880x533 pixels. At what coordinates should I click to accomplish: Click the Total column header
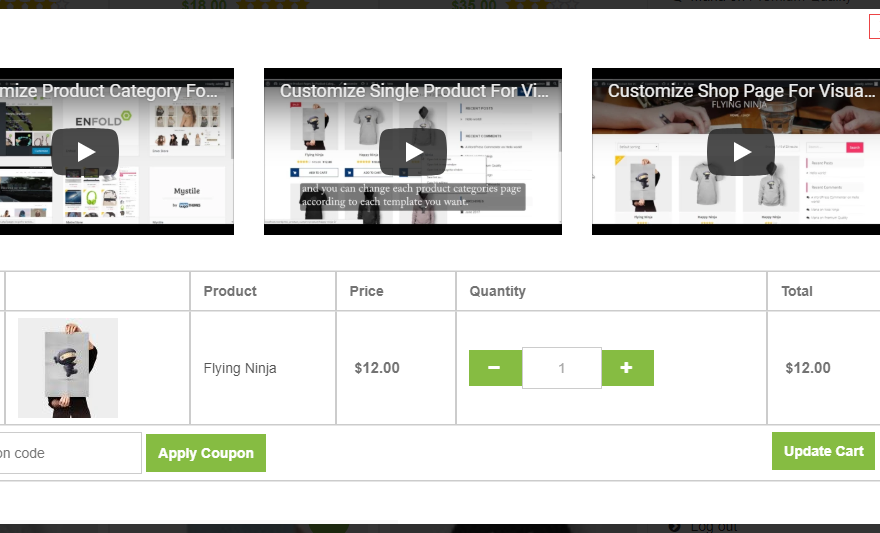point(797,291)
